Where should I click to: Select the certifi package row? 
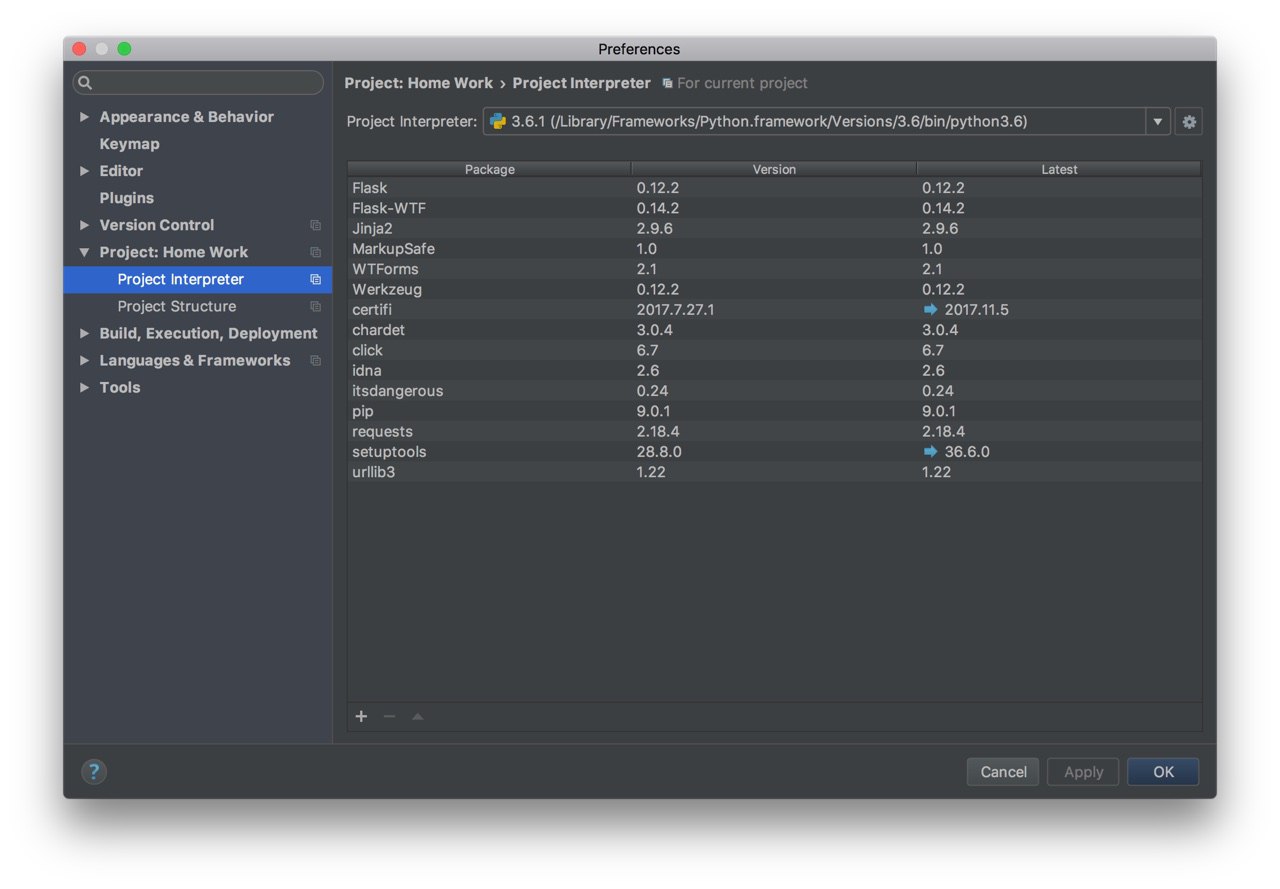[x=490, y=310]
